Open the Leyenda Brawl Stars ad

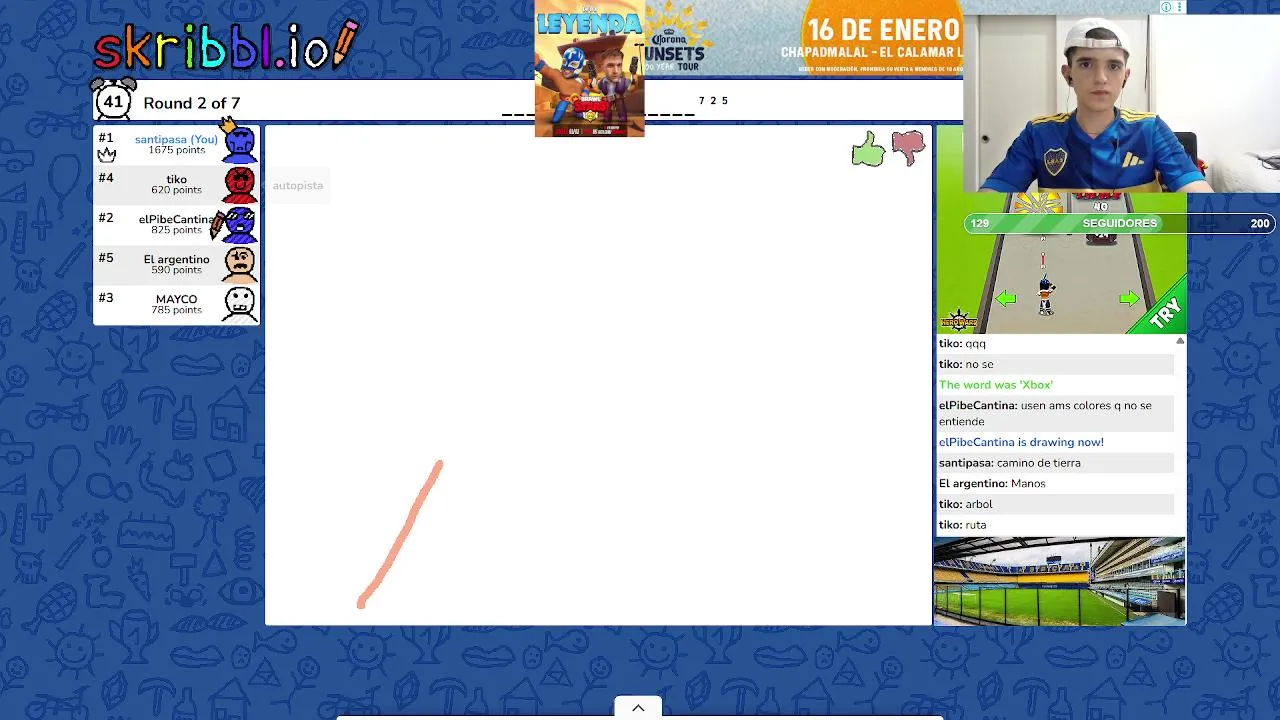coord(589,68)
